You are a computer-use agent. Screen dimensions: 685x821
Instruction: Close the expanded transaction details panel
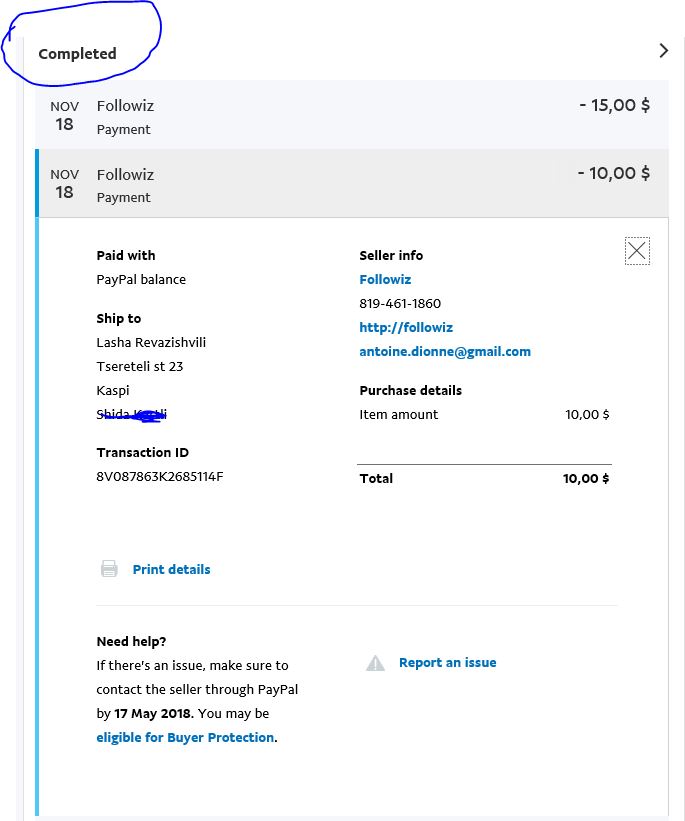click(x=637, y=251)
